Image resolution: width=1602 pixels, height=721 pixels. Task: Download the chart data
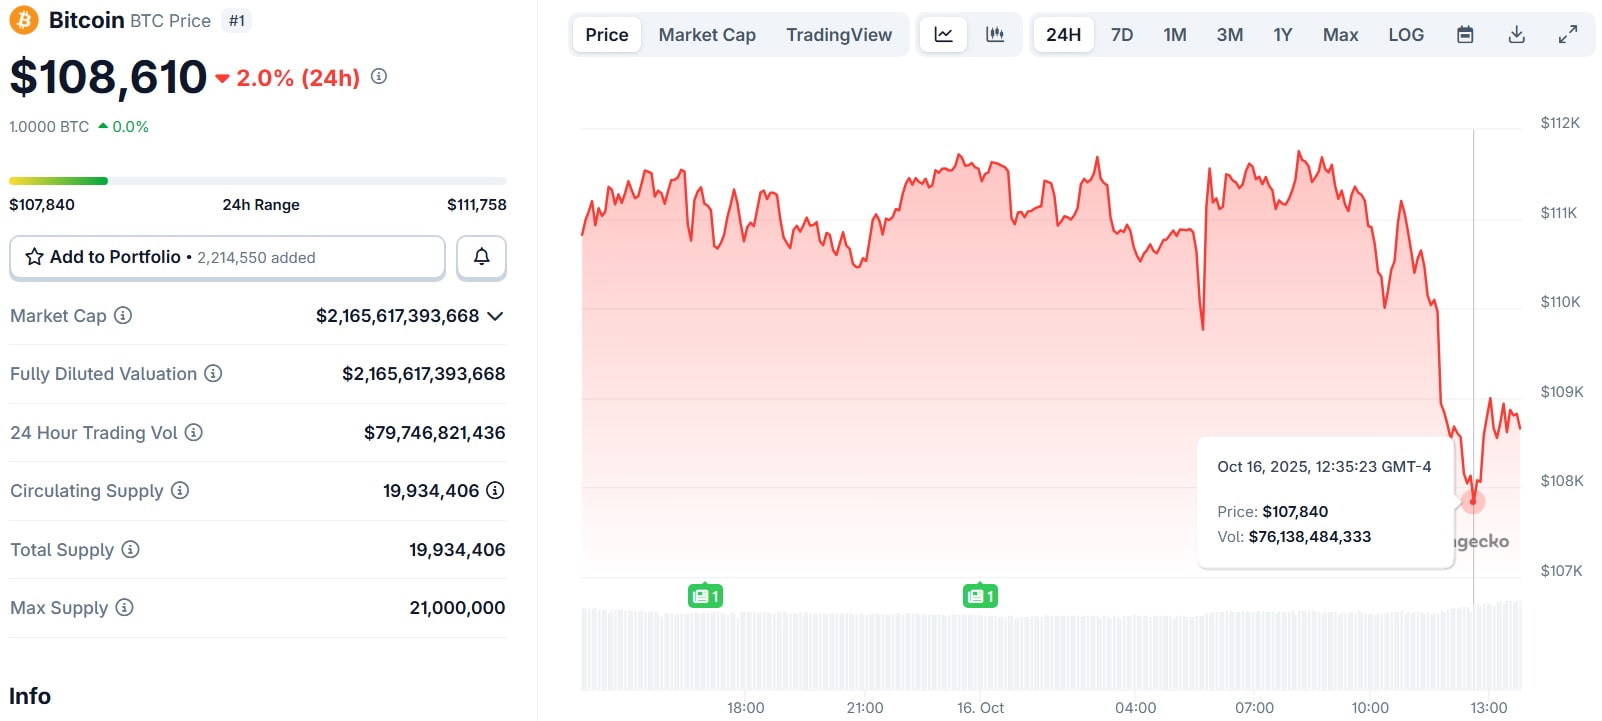coord(1517,35)
